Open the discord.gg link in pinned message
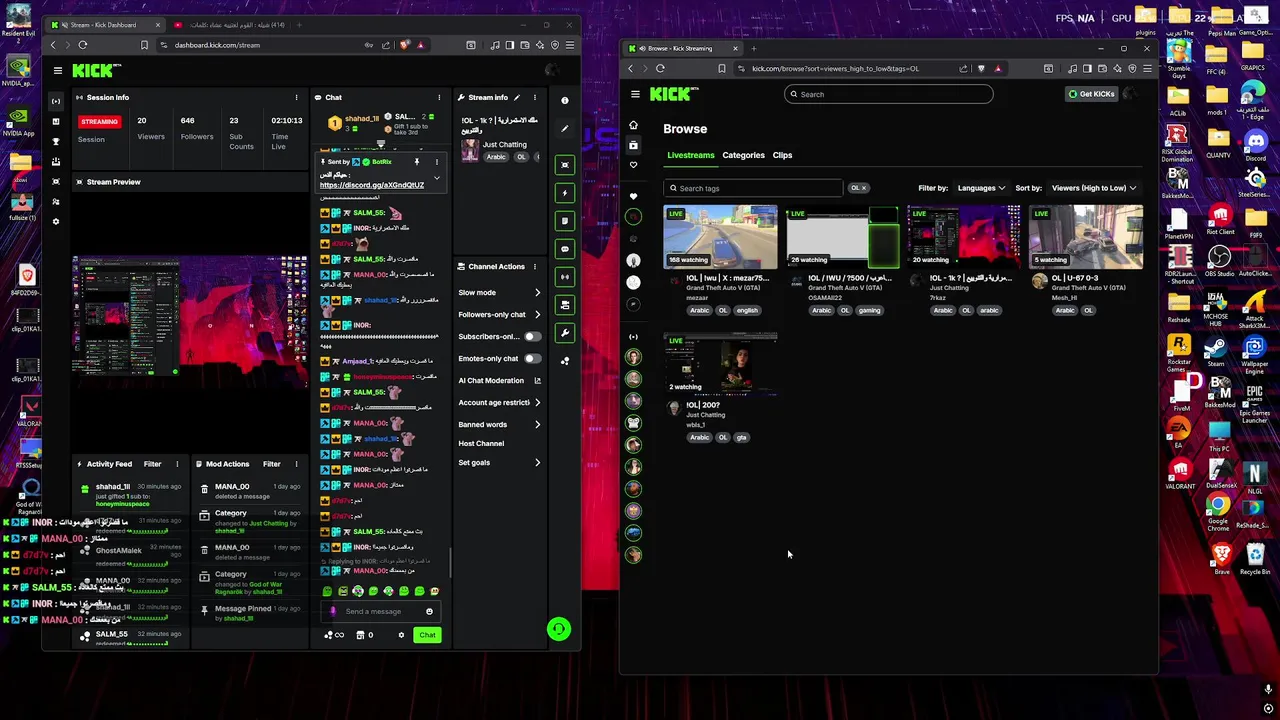 coord(372,185)
